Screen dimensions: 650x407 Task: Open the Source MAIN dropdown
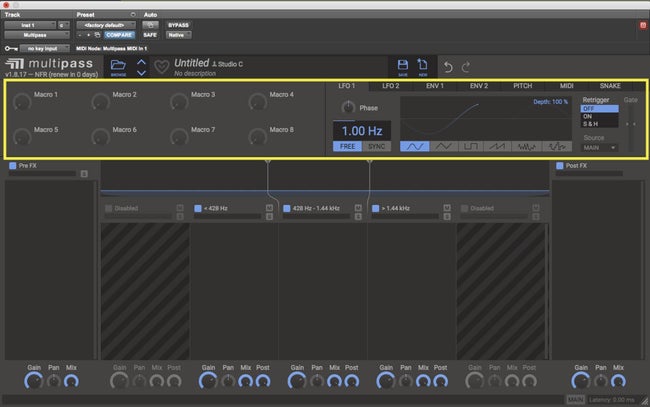pyautogui.click(x=599, y=148)
